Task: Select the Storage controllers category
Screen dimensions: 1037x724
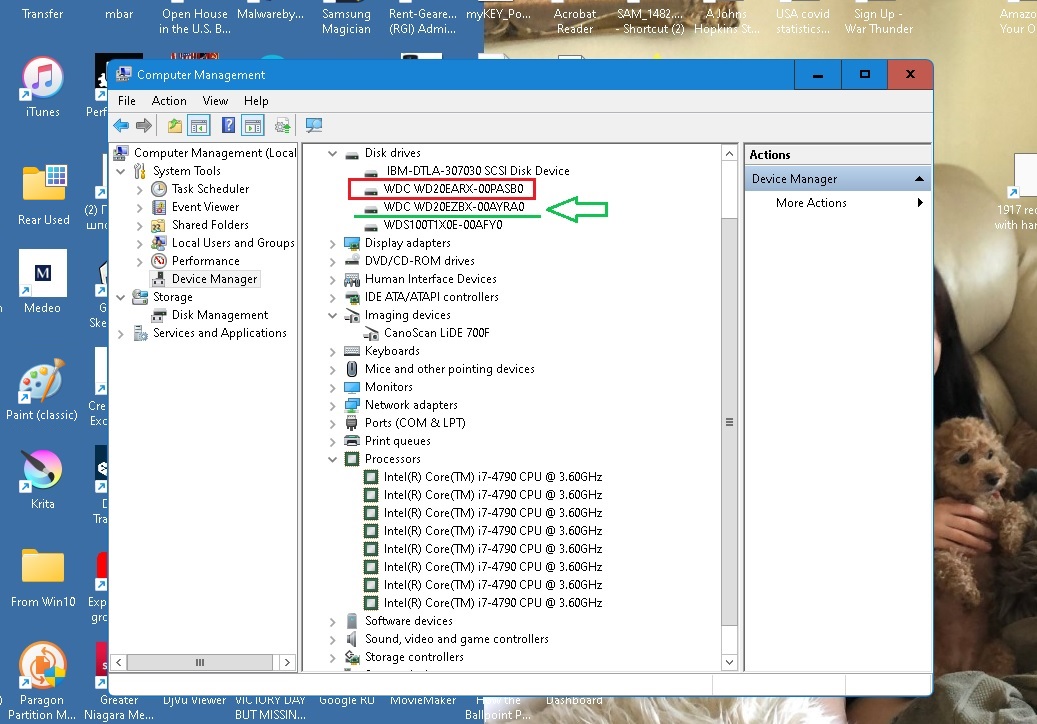Action: [x=413, y=657]
